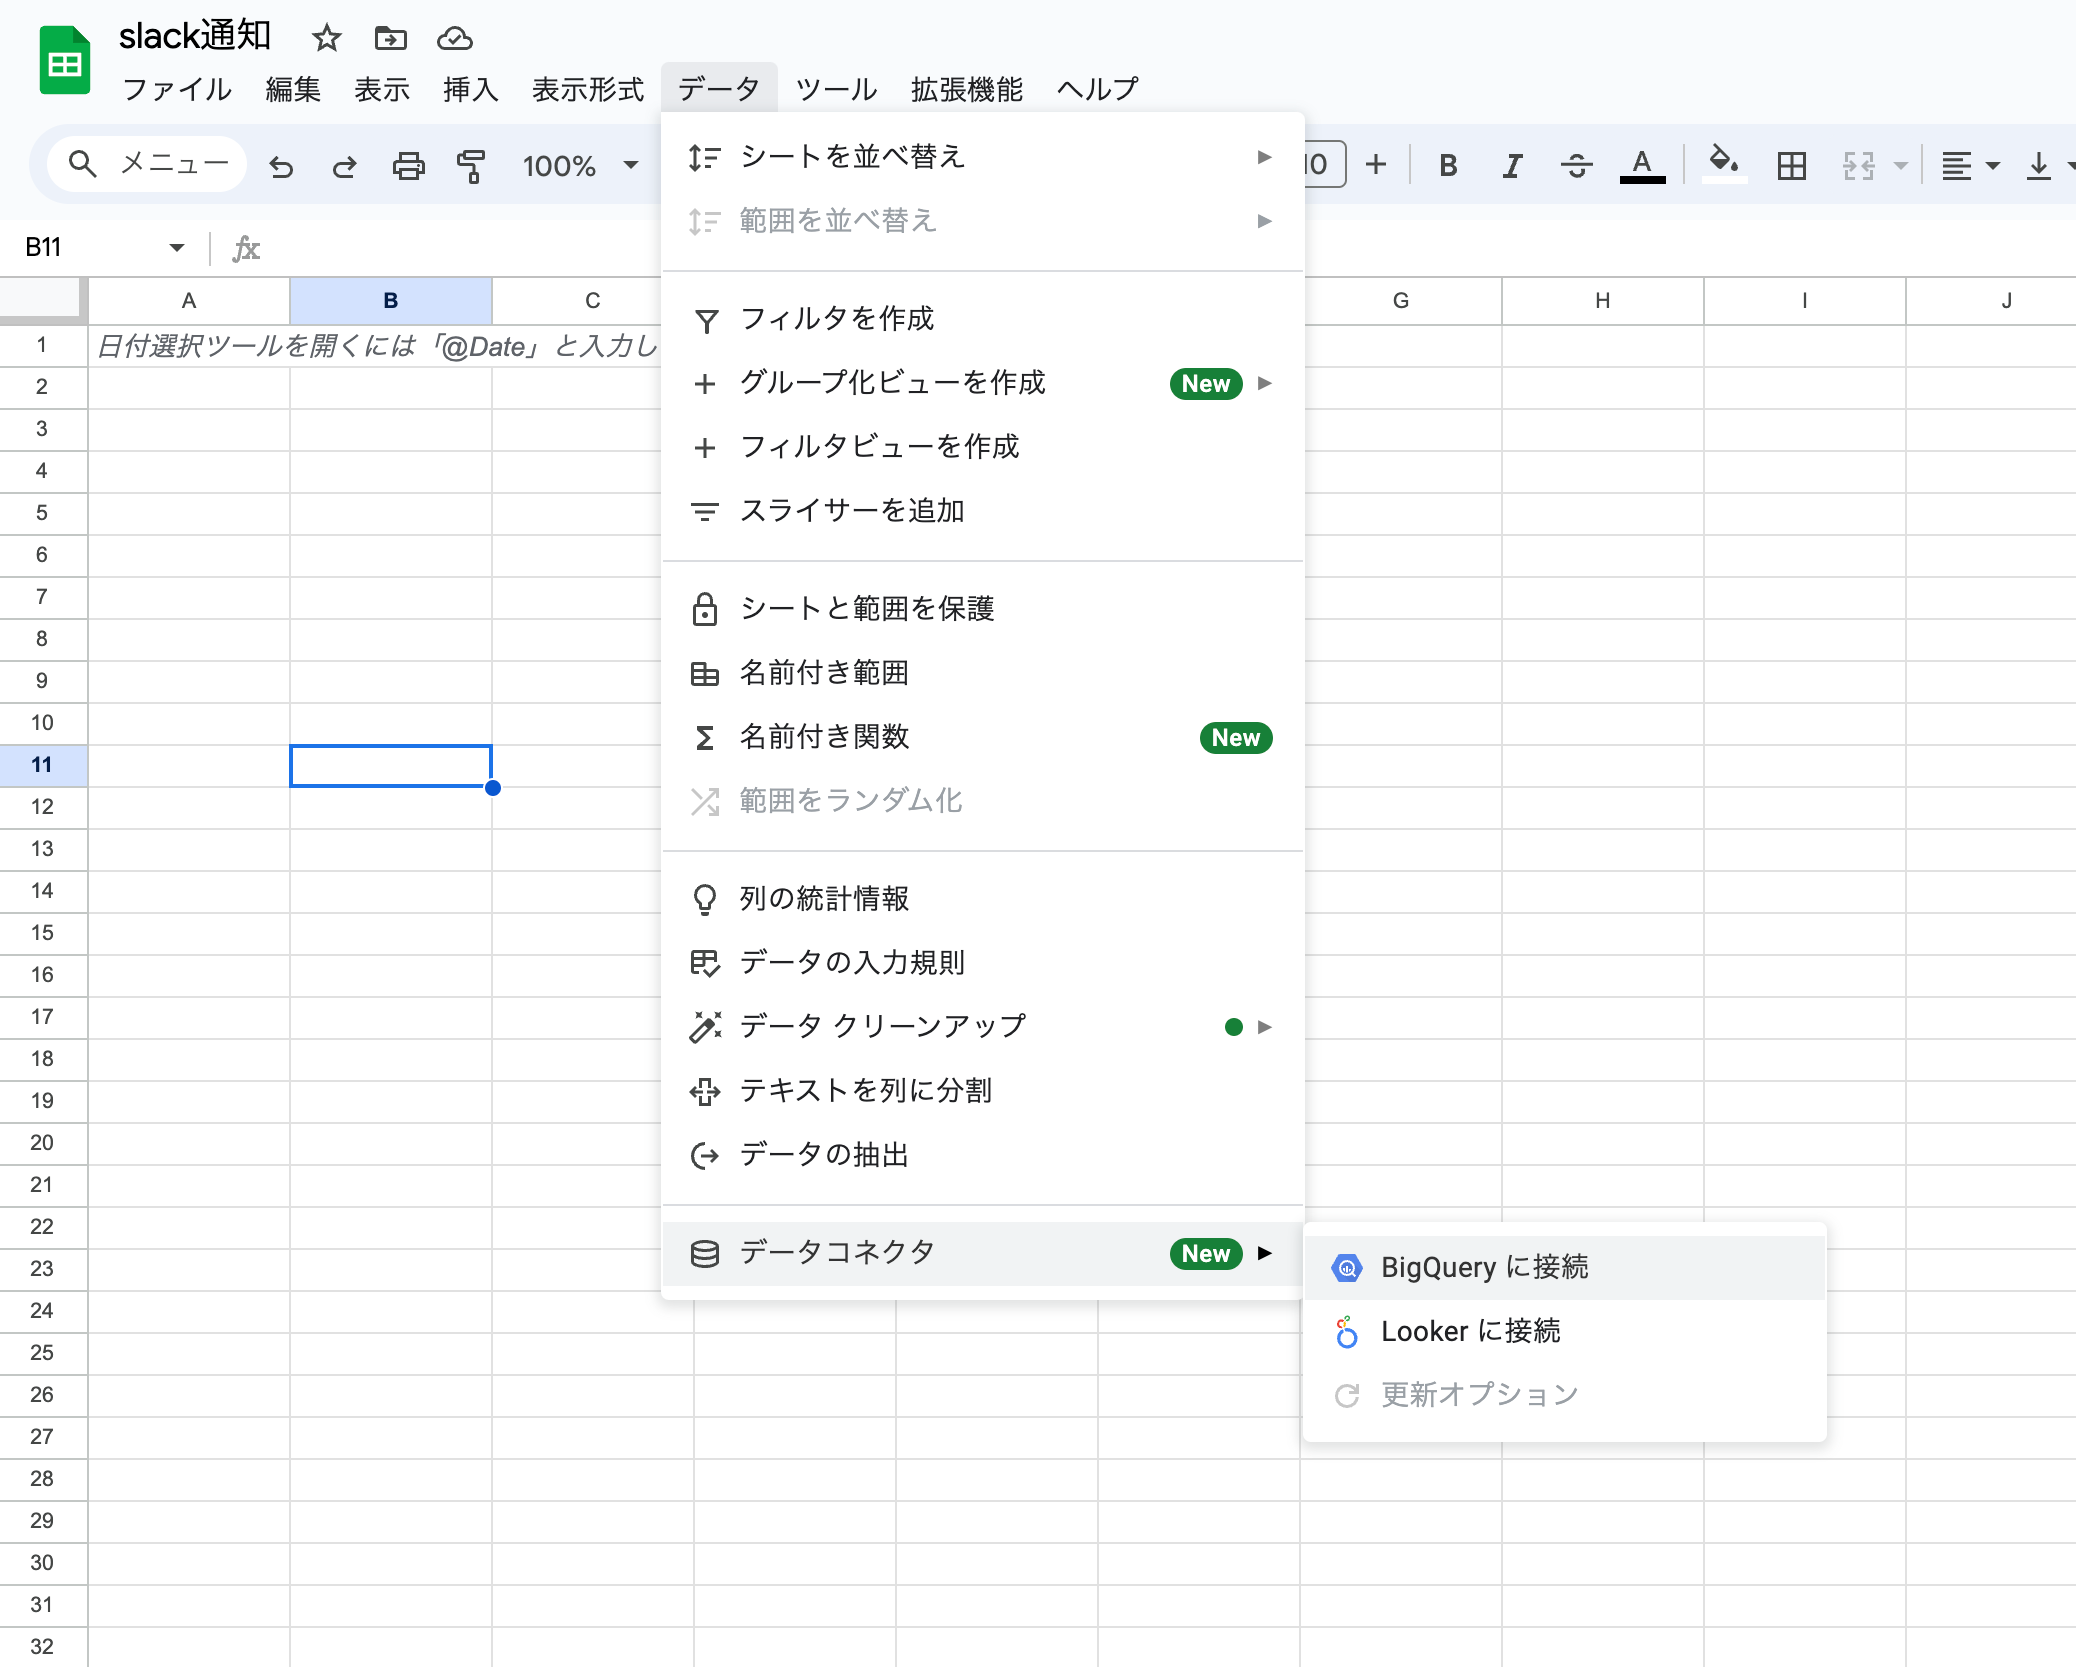
Task: Click the merge cells icon
Action: [x=1858, y=165]
